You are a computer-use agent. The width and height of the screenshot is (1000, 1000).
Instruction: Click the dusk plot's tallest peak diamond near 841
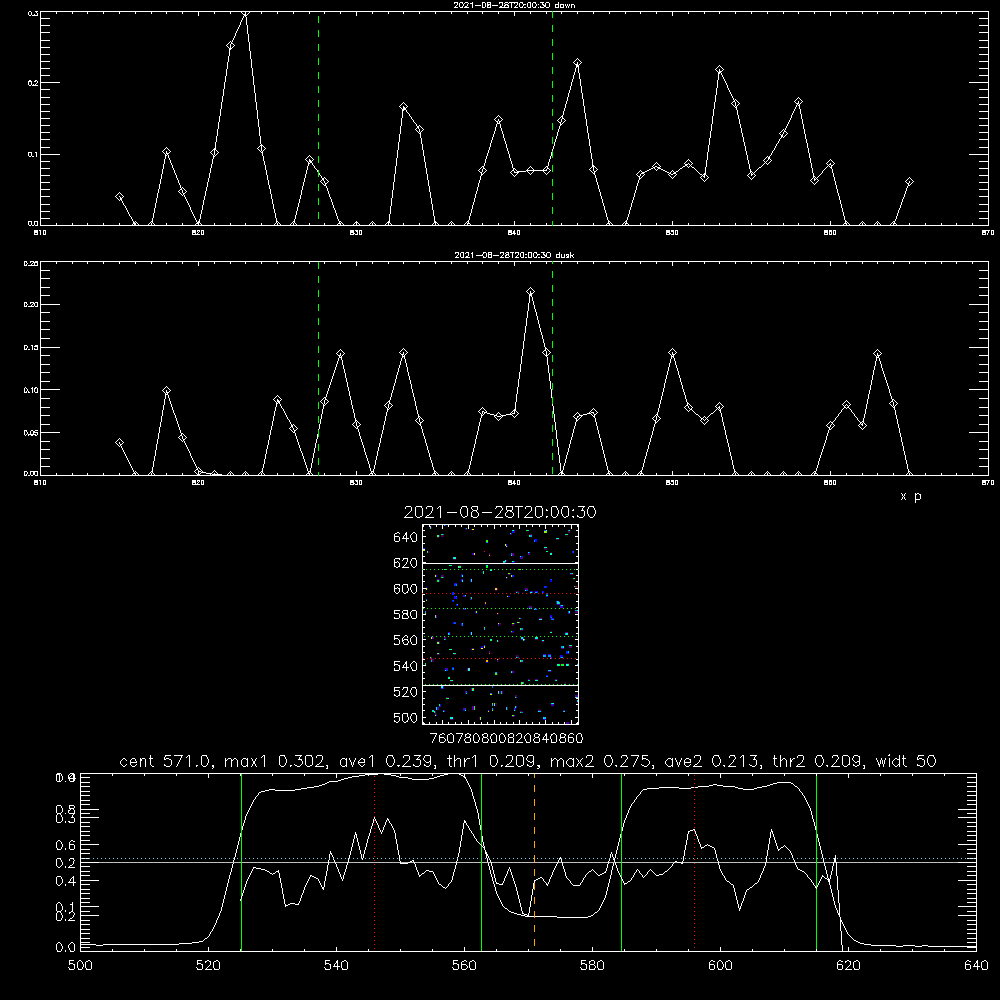(x=530, y=291)
